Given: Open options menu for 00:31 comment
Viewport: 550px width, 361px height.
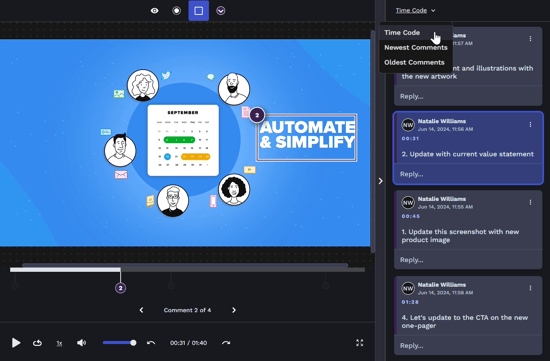Looking at the screenshot, I should tap(530, 125).
